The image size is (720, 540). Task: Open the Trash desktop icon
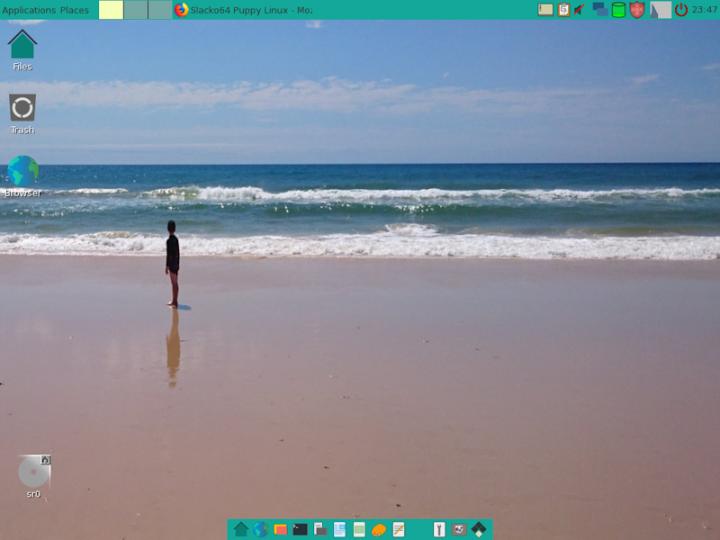point(22,108)
